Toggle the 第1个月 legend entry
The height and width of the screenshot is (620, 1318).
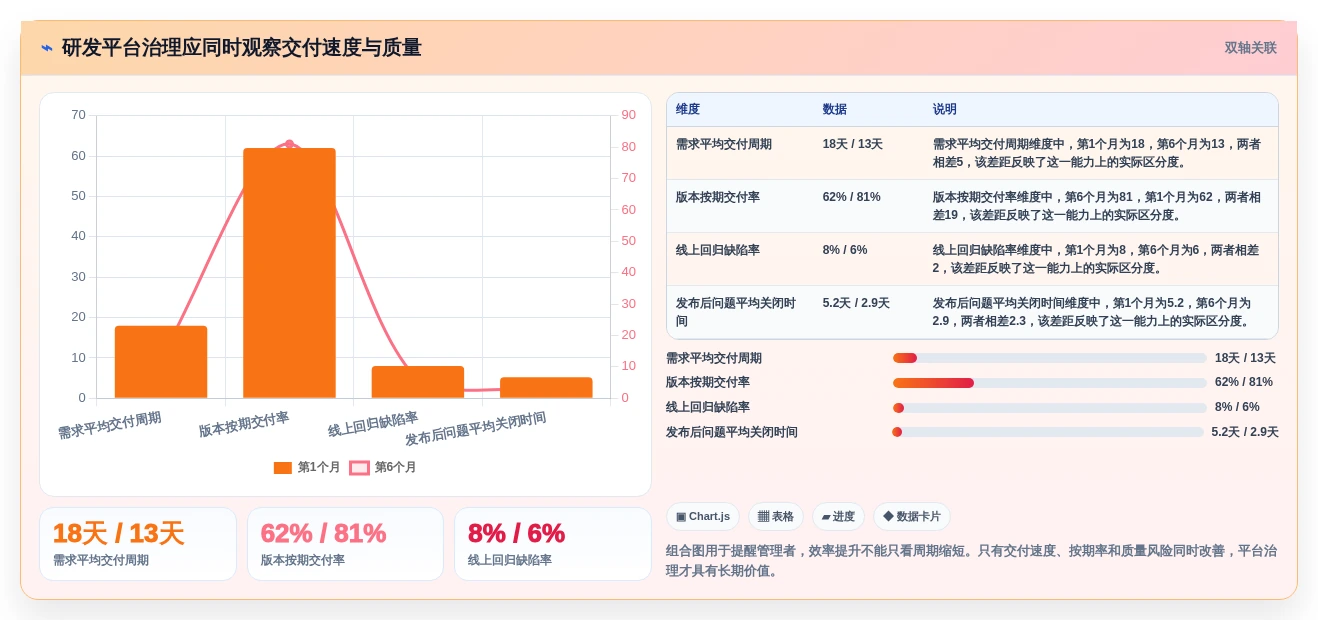pos(307,467)
